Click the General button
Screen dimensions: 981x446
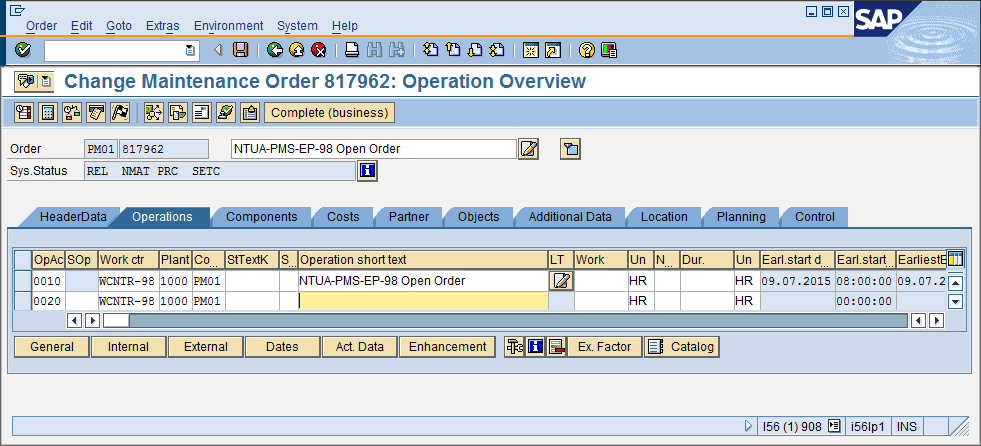point(51,347)
